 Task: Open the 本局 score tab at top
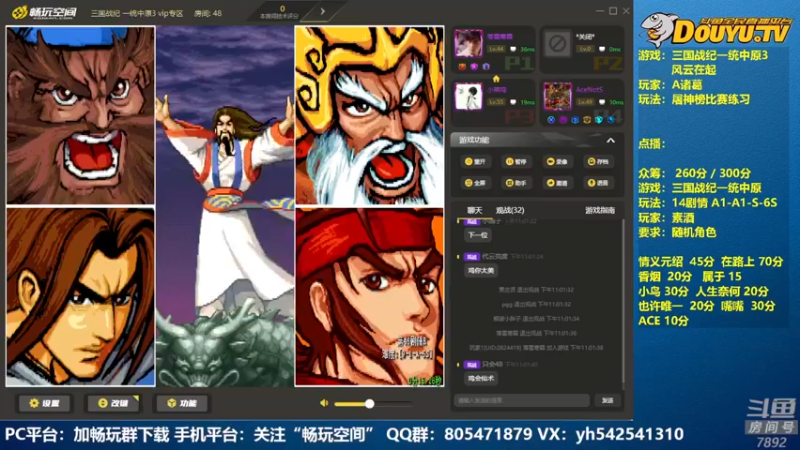(x=279, y=12)
